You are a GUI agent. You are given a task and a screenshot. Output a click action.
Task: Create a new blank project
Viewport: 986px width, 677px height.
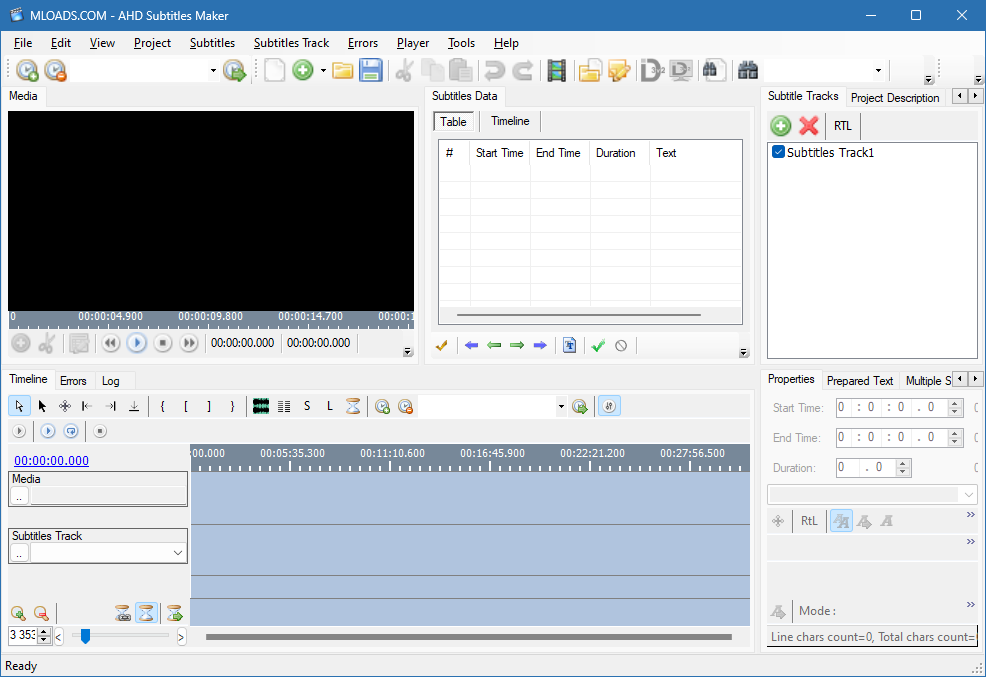tap(274, 70)
